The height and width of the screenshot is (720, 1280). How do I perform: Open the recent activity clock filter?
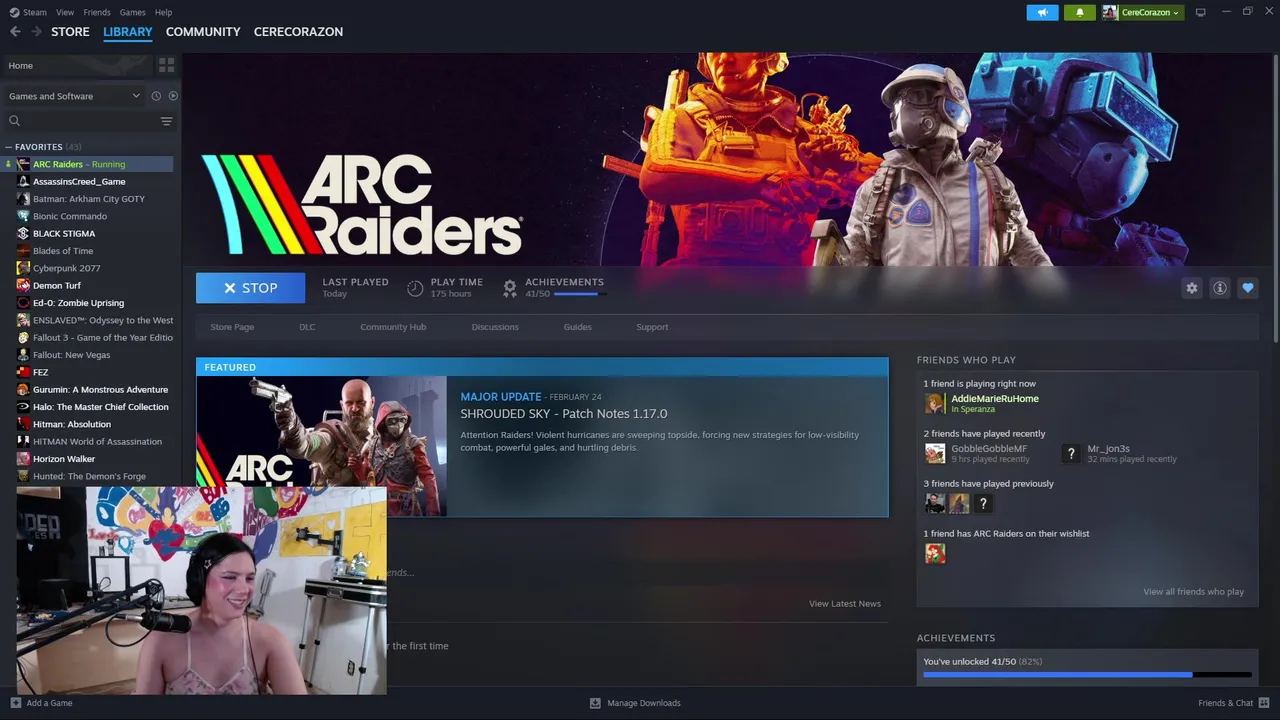(156, 96)
